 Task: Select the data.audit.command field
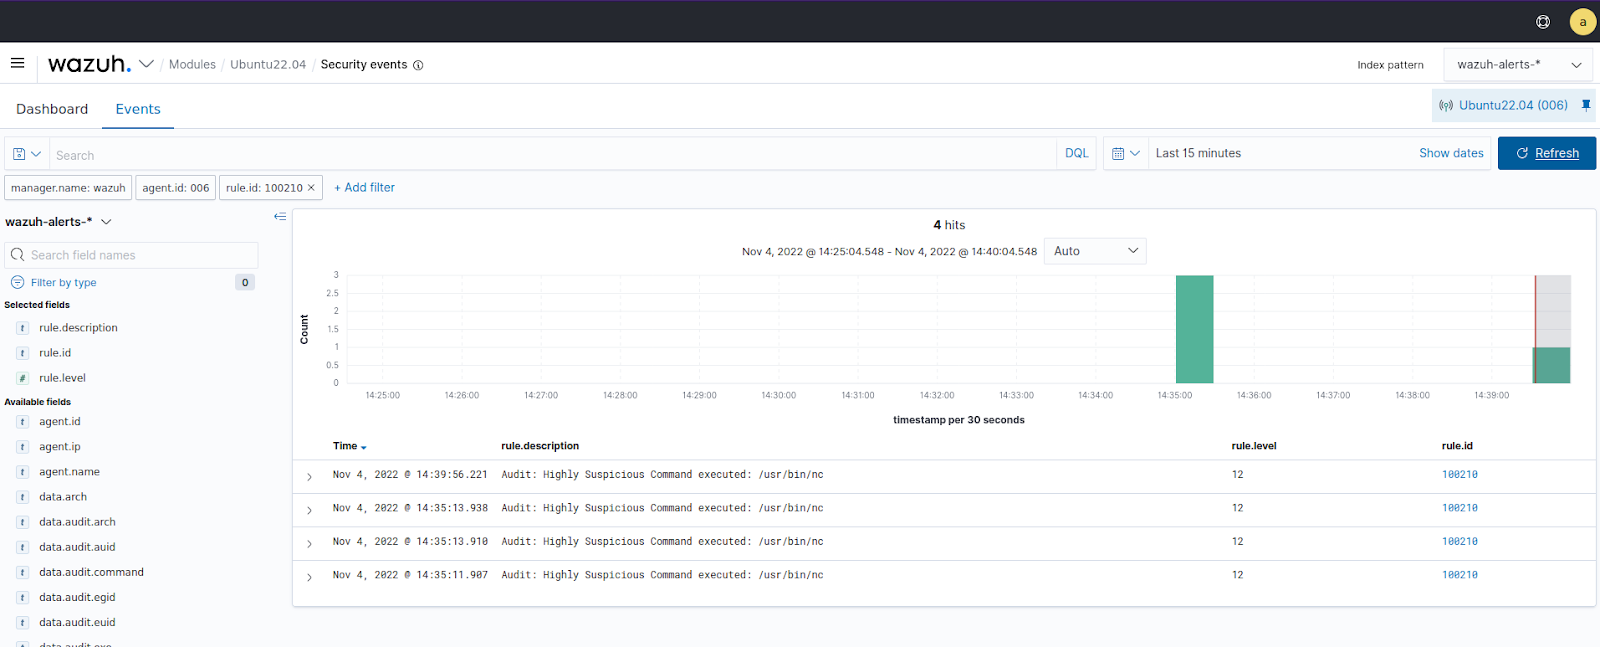tap(91, 572)
